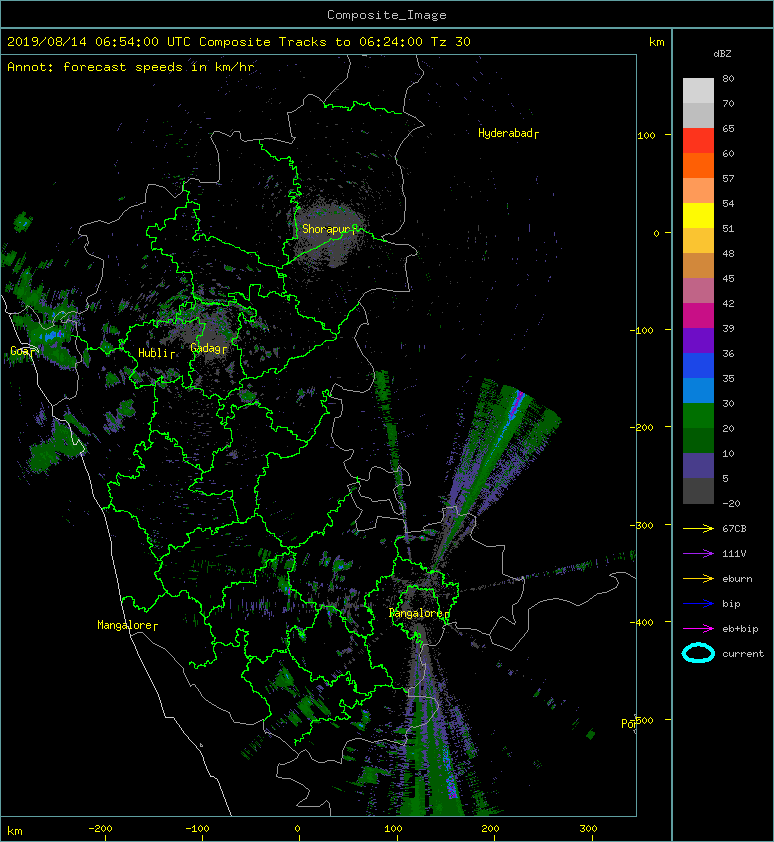
Task: Click the '-400' vertical axis tick label
Action: click(x=642, y=622)
